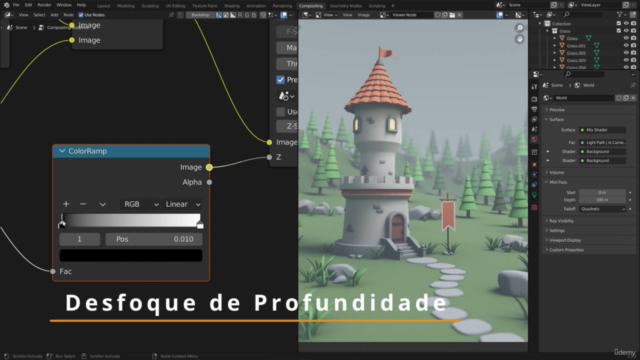Open the Quadratic falloff dropdown

click(602, 209)
